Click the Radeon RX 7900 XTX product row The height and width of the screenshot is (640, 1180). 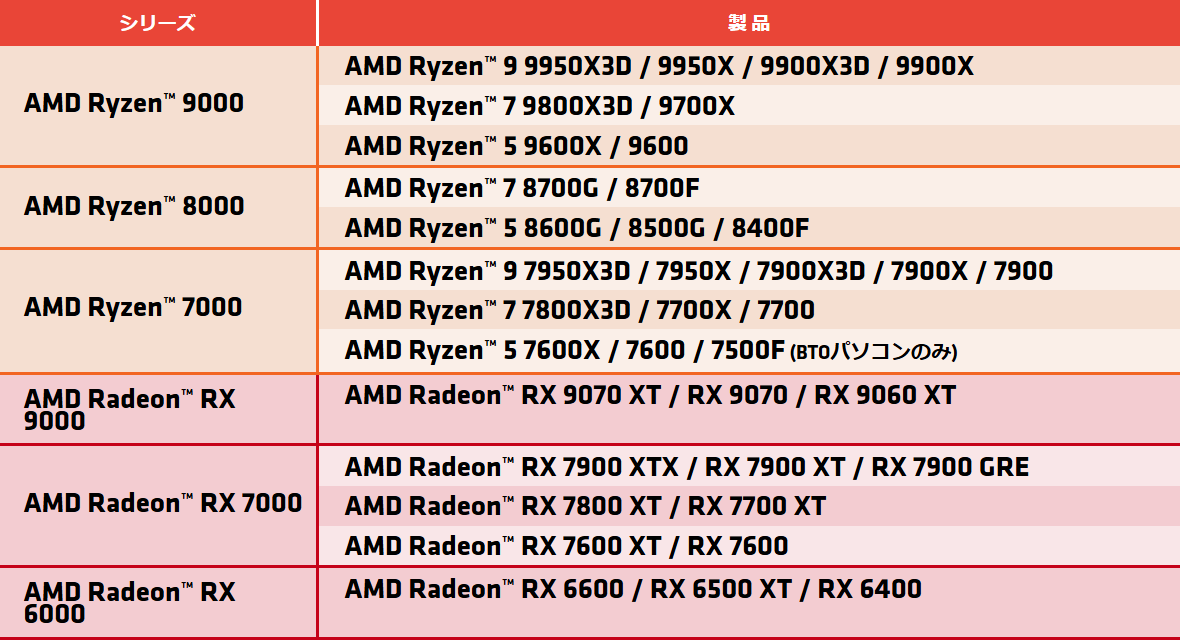[x=750, y=466]
